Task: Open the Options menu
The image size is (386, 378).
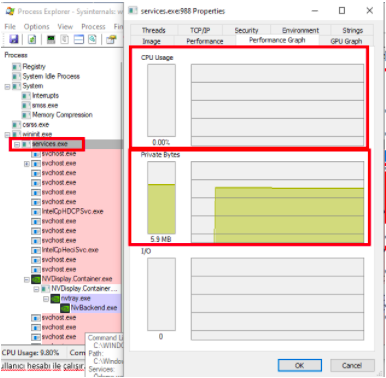Action: (x=37, y=26)
